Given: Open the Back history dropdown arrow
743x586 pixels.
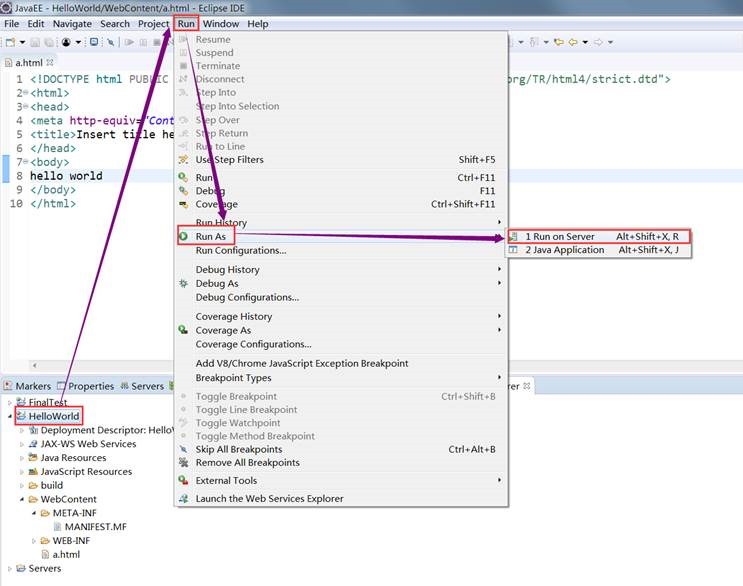Looking at the screenshot, I should tap(585, 42).
